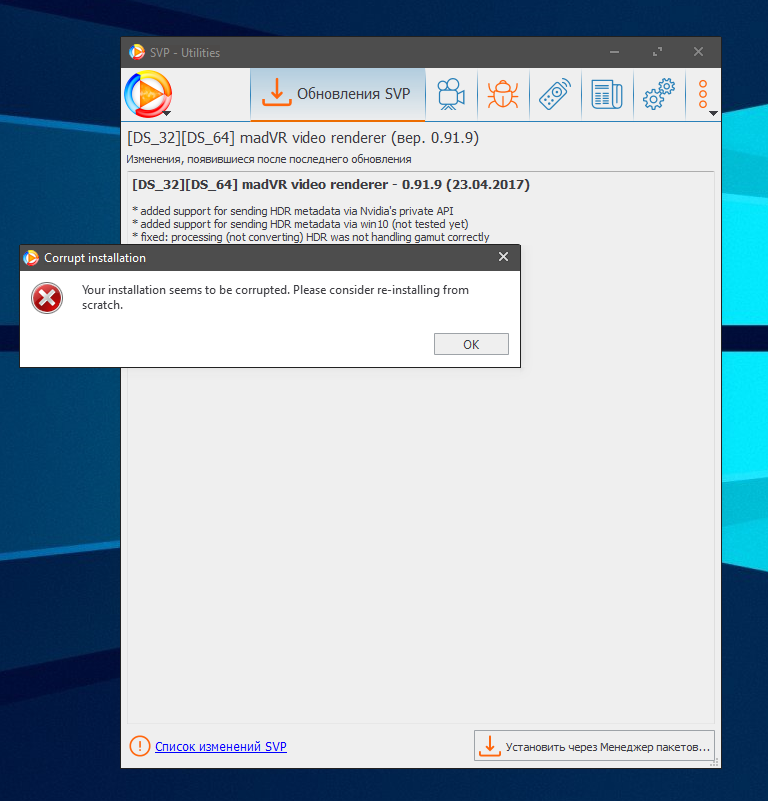Open the SVP main logo menu
768x801 pixels.
[148, 96]
